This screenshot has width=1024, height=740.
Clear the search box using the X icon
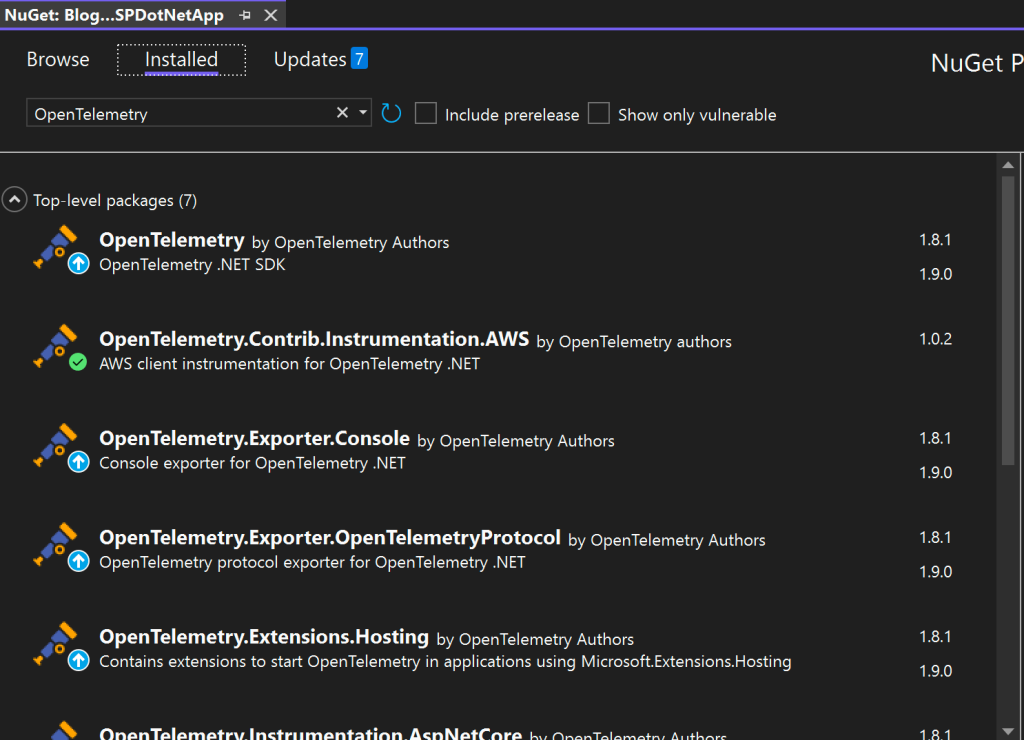[342, 113]
